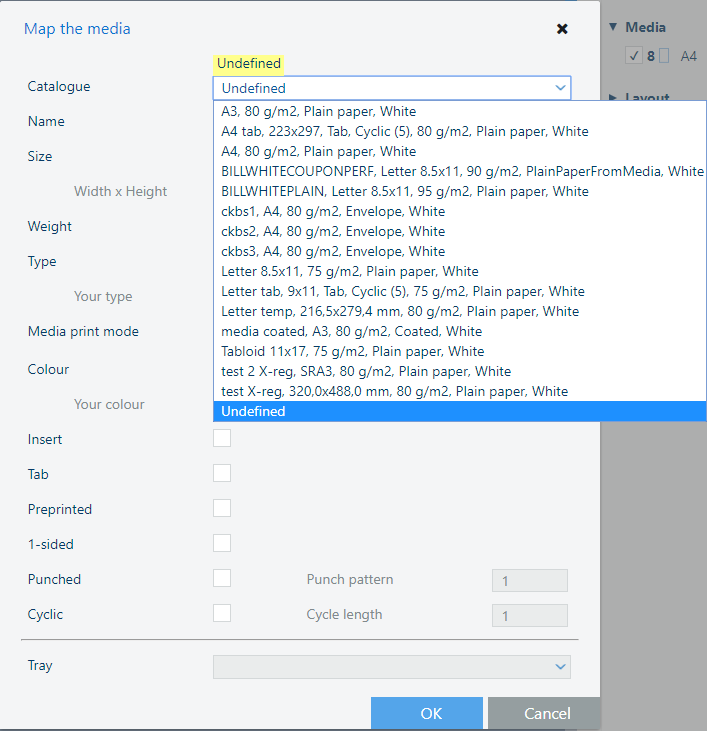707x731 pixels.
Task: Select ckbs2 A4 envelope media
Action: pos(333,231)
